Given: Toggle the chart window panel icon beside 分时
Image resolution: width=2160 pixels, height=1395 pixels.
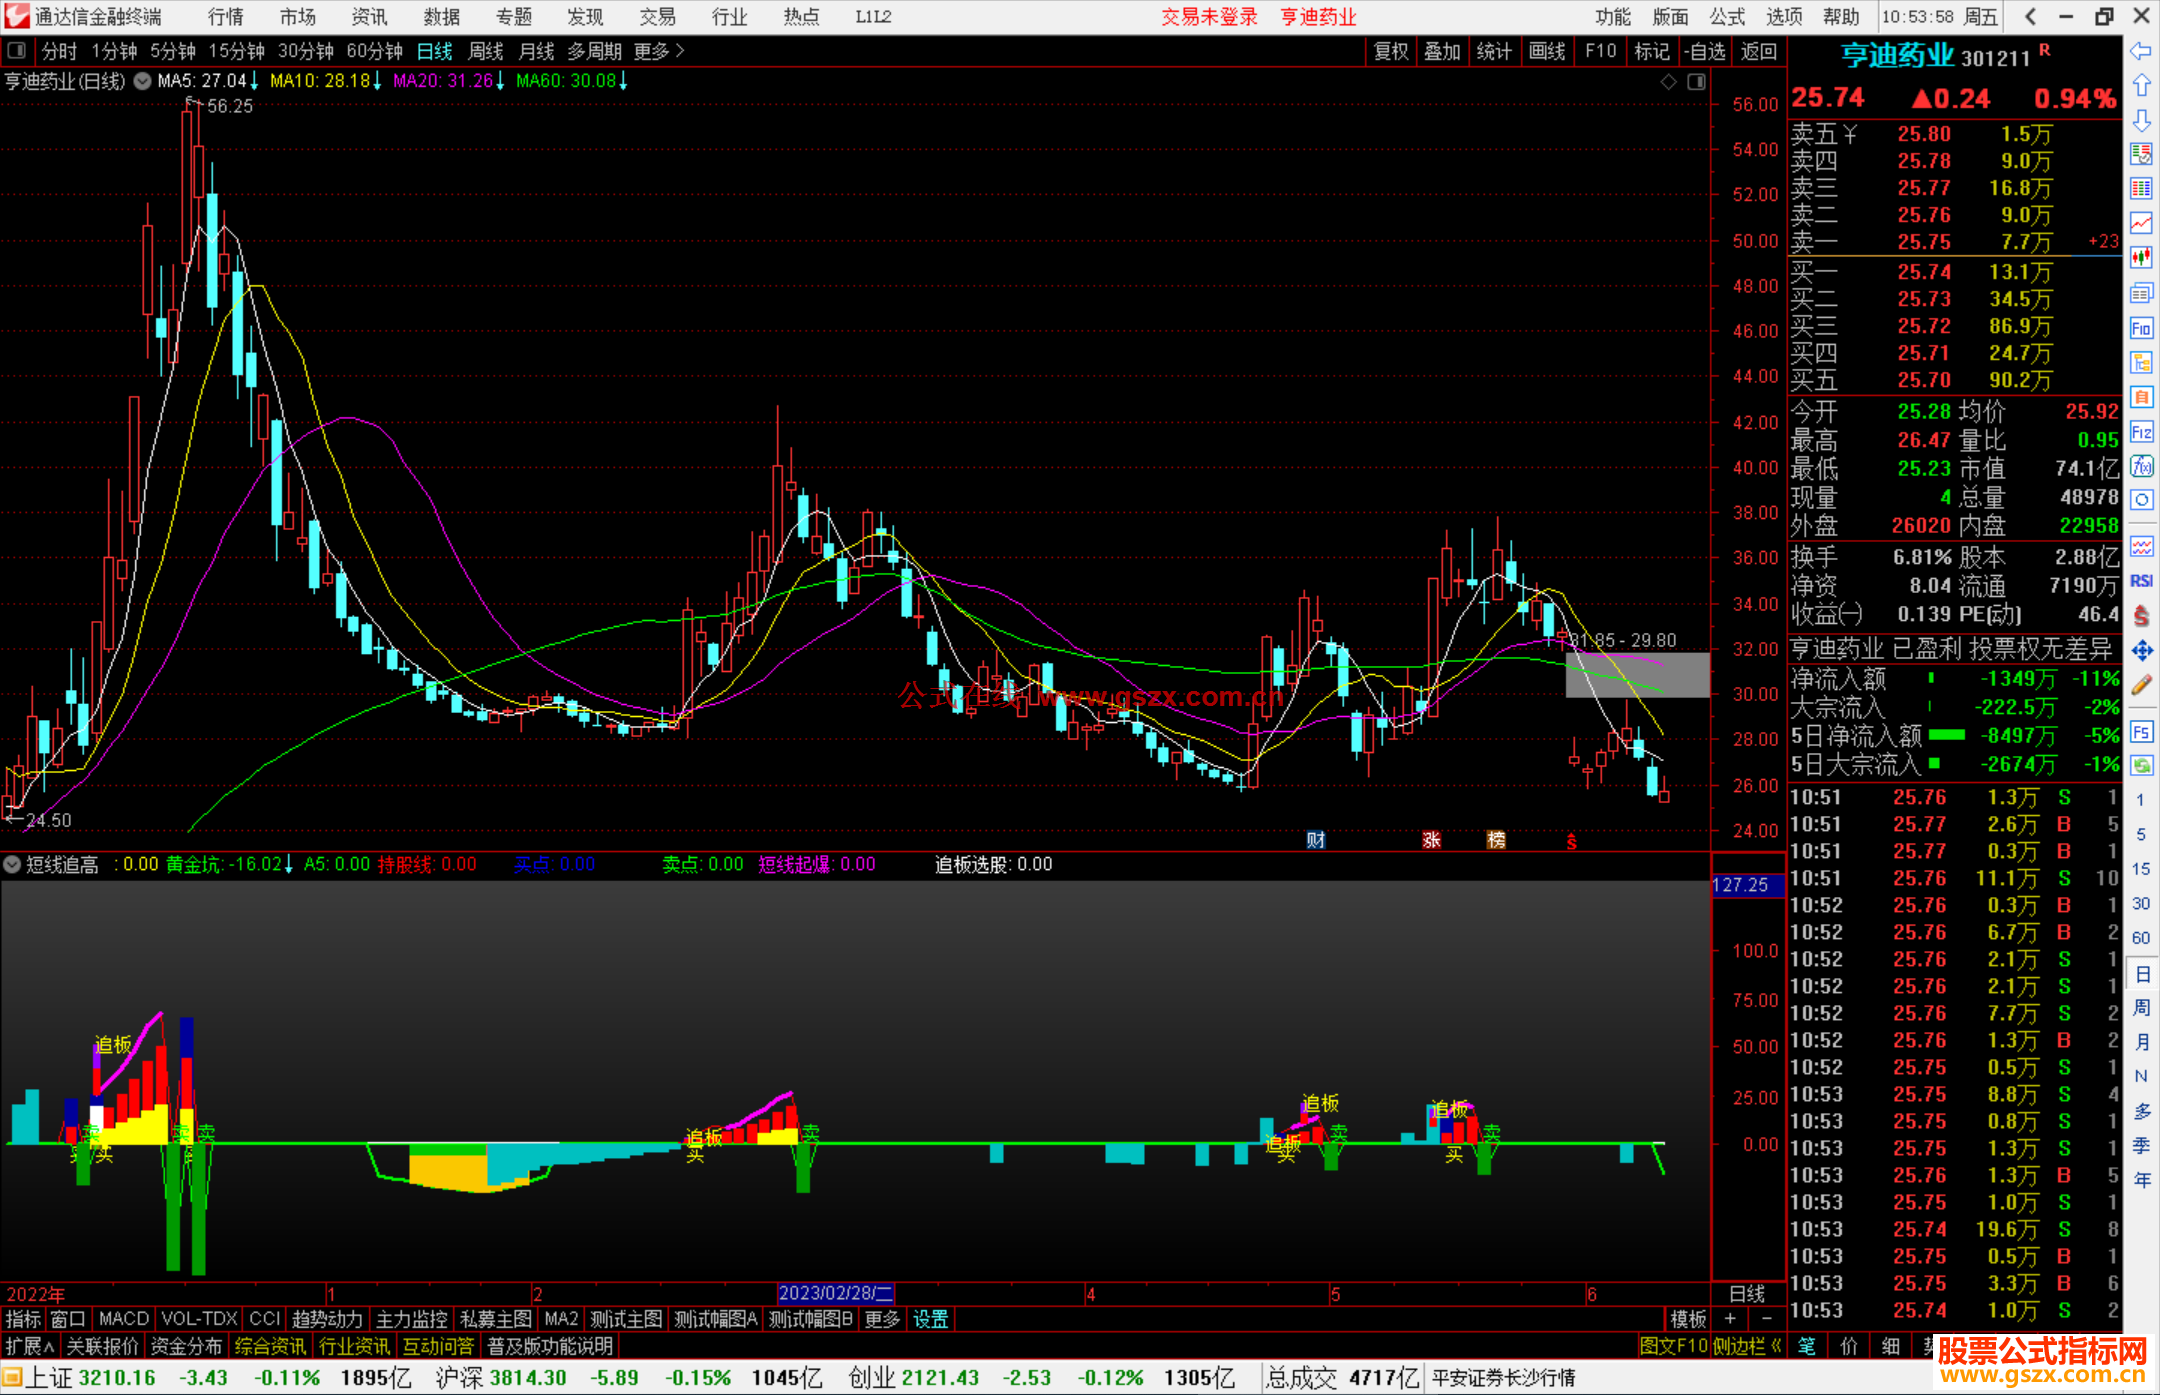Looking at the screenshot, I should tap(17, 51).
